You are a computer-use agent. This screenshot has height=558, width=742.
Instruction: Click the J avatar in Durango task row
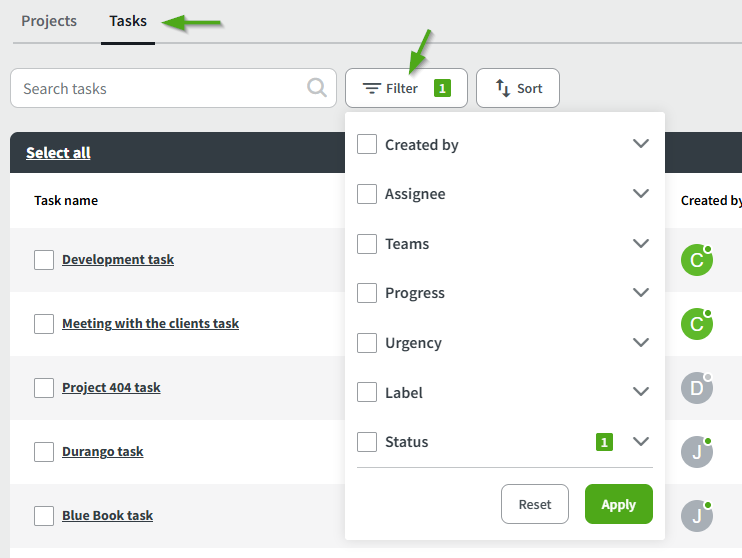coord(696,452)
